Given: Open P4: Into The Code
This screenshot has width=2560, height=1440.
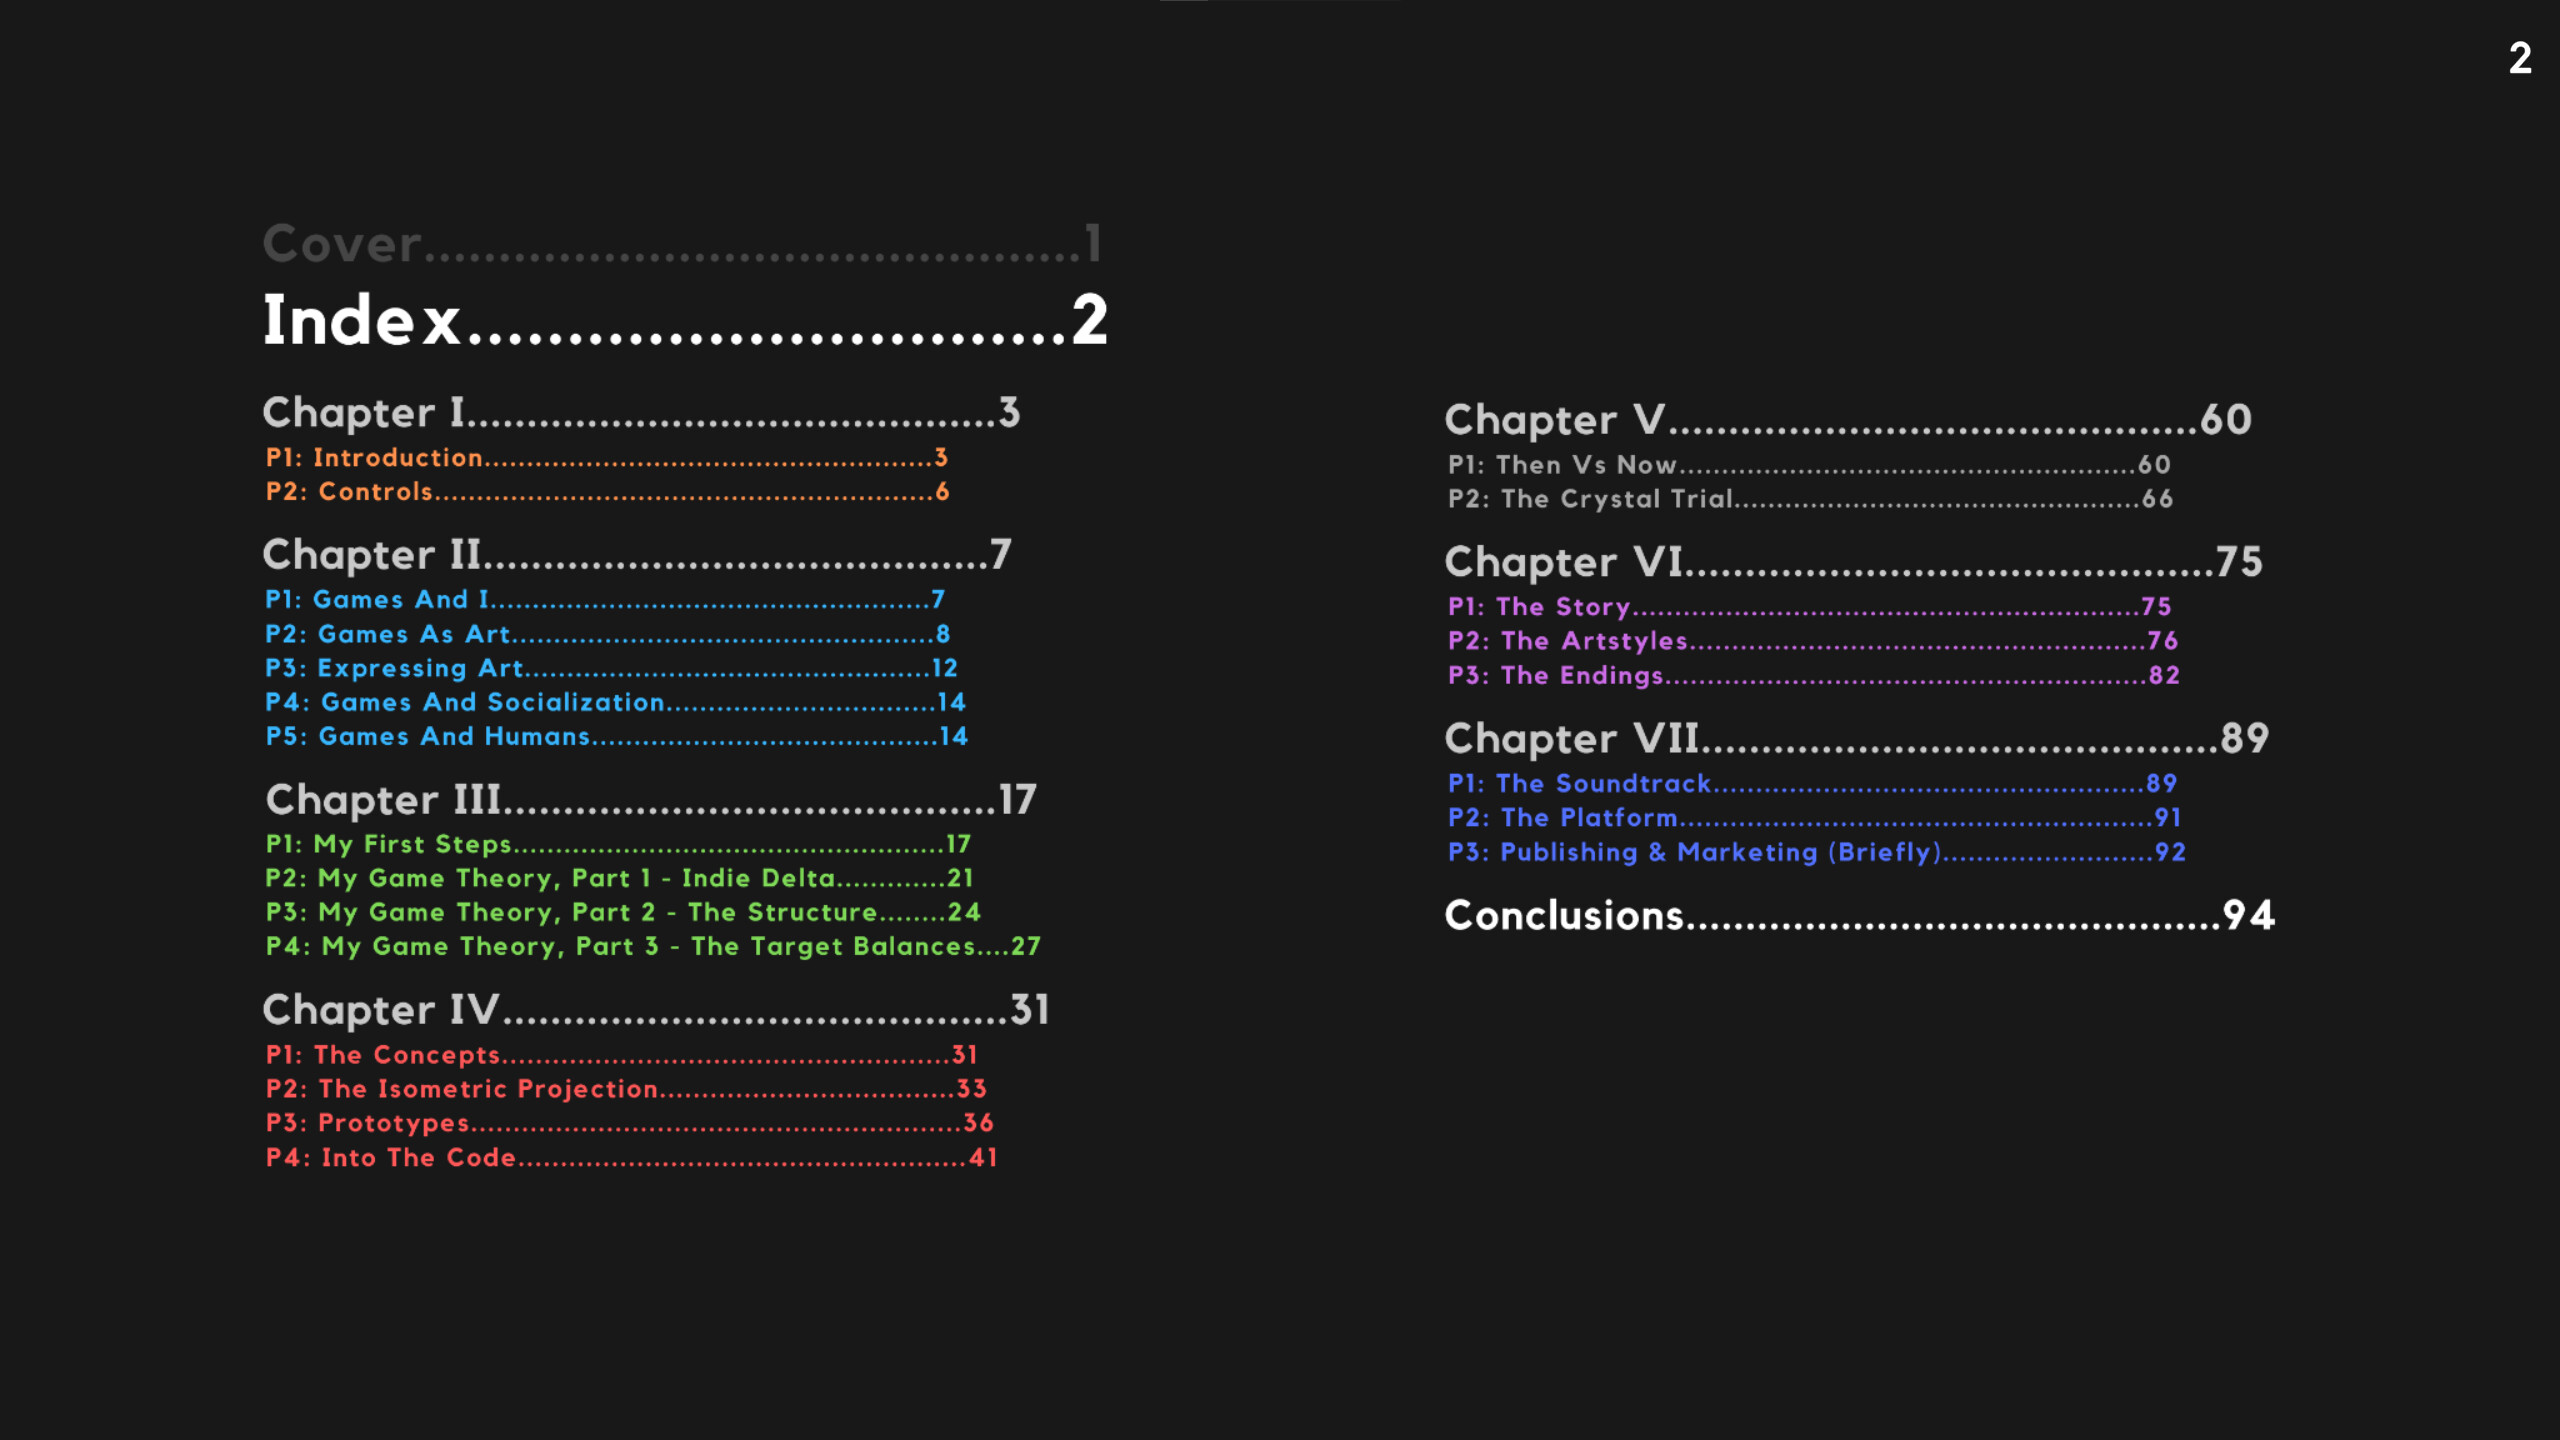Looking at the screenshot, I should (630, 1157).
